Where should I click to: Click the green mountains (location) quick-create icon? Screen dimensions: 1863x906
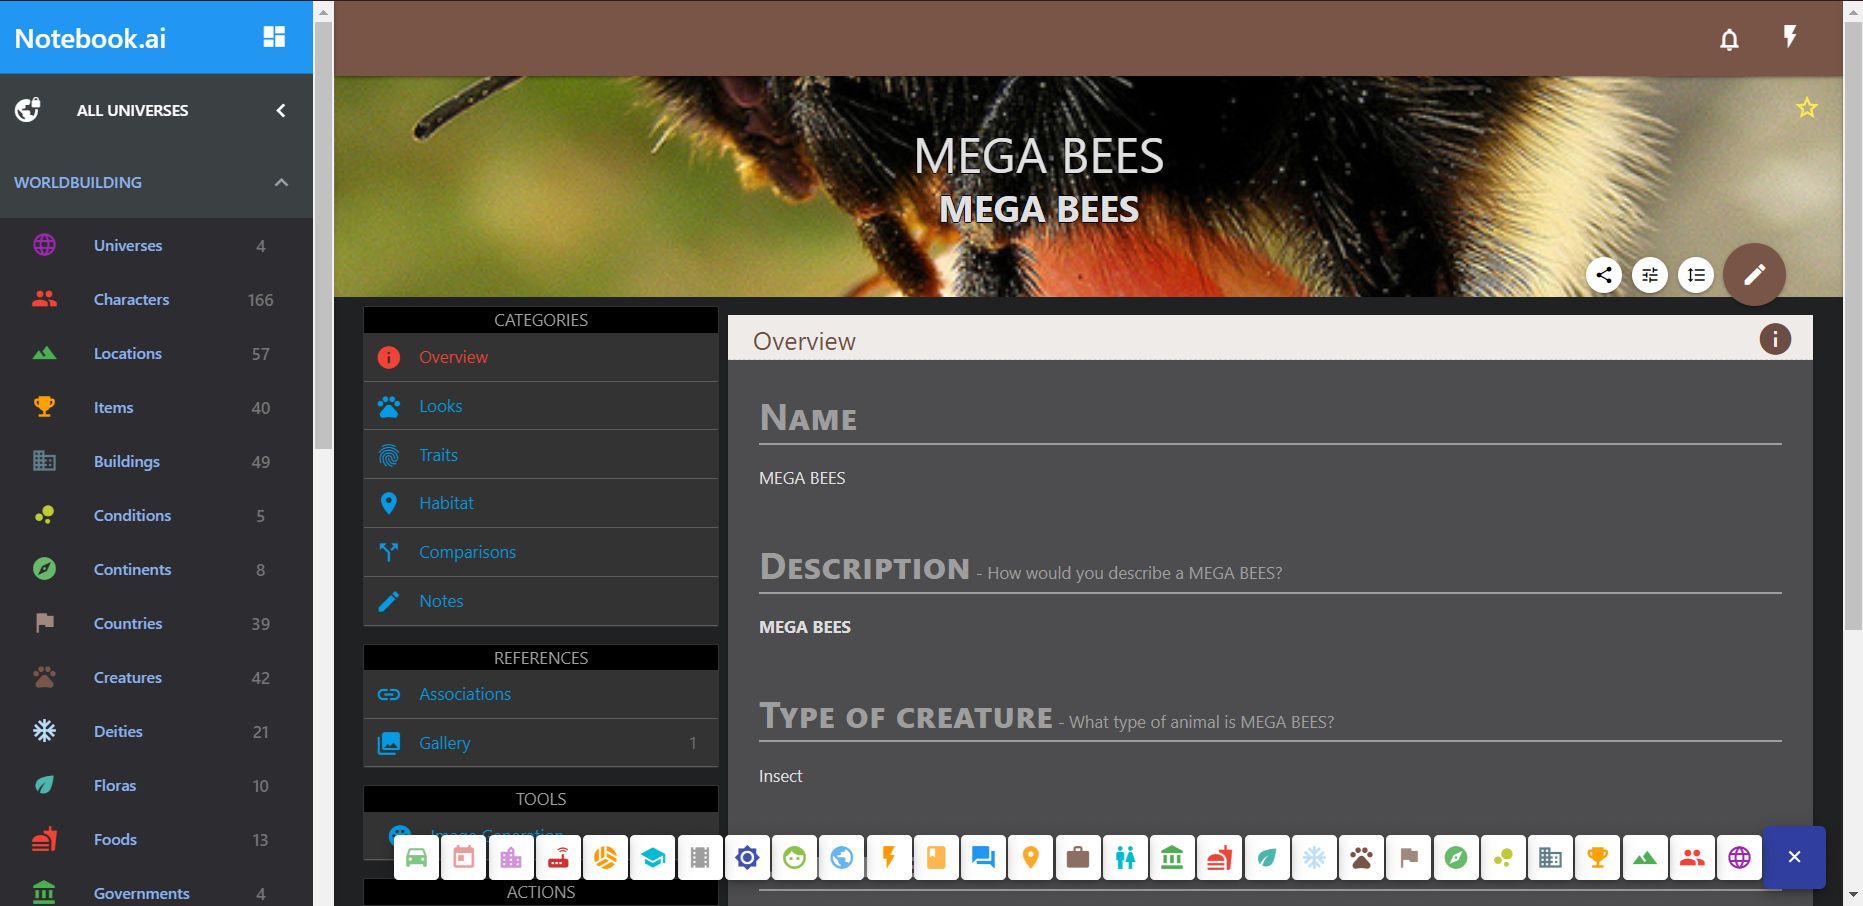[x=1645, y=858]
